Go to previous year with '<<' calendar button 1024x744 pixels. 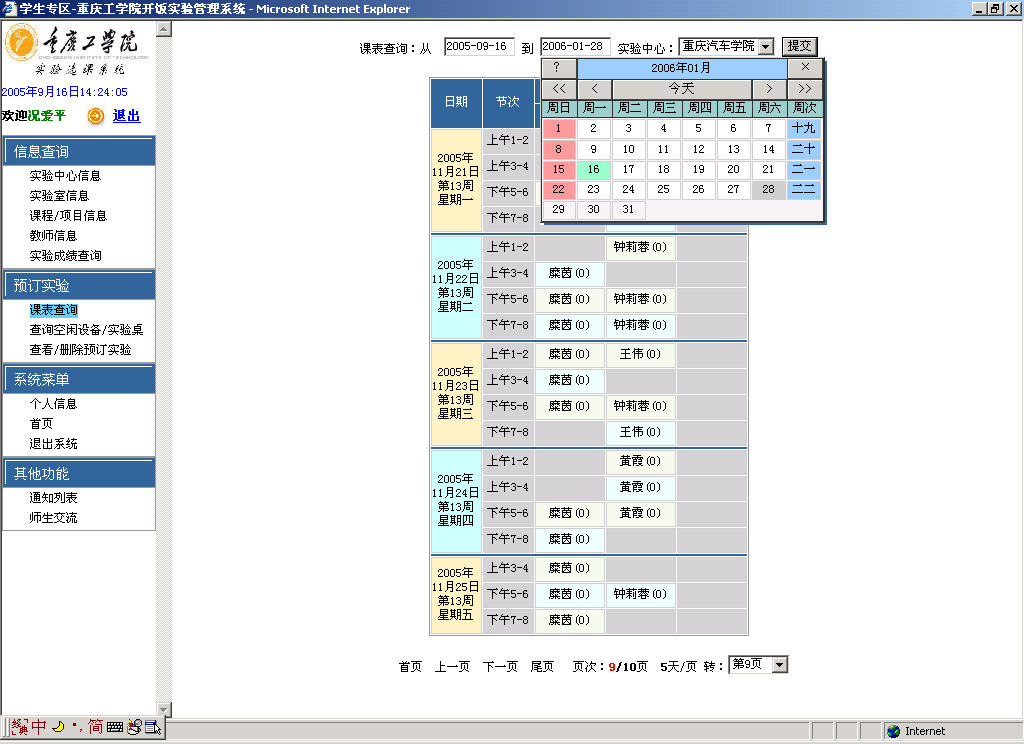(558, 89)
